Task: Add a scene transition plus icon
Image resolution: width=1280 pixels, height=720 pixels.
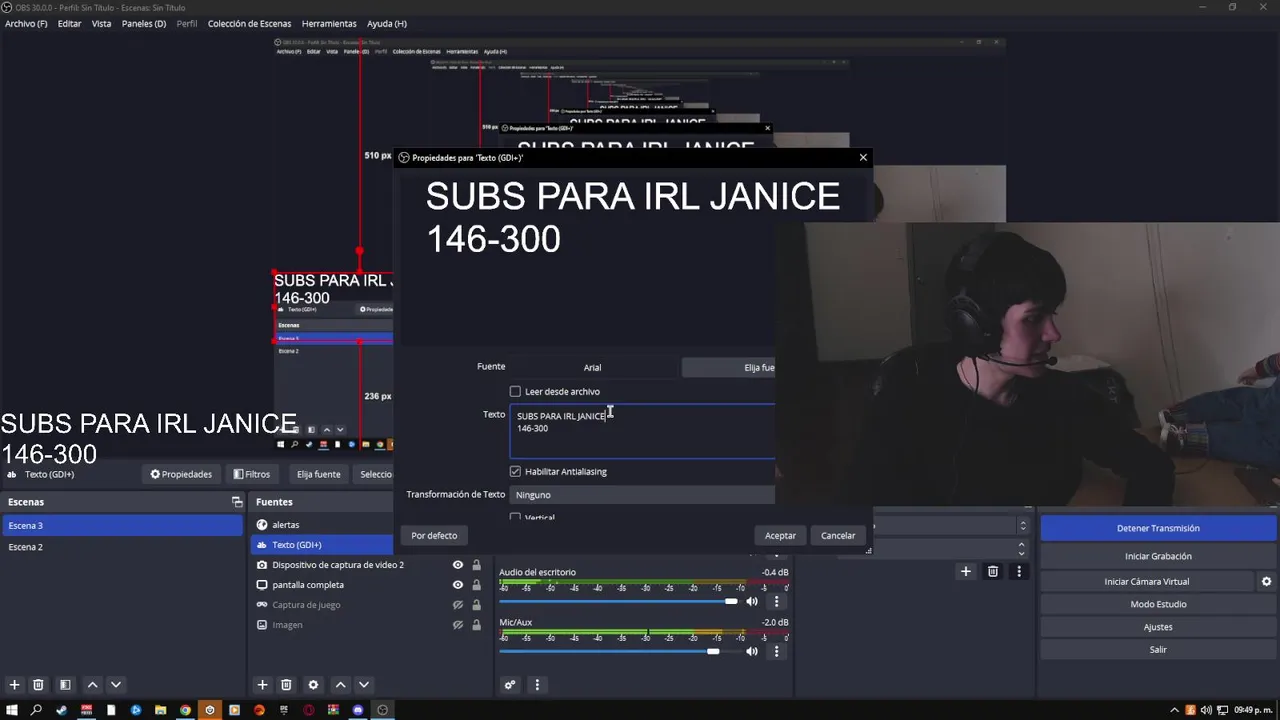Action: coord(966,571)
